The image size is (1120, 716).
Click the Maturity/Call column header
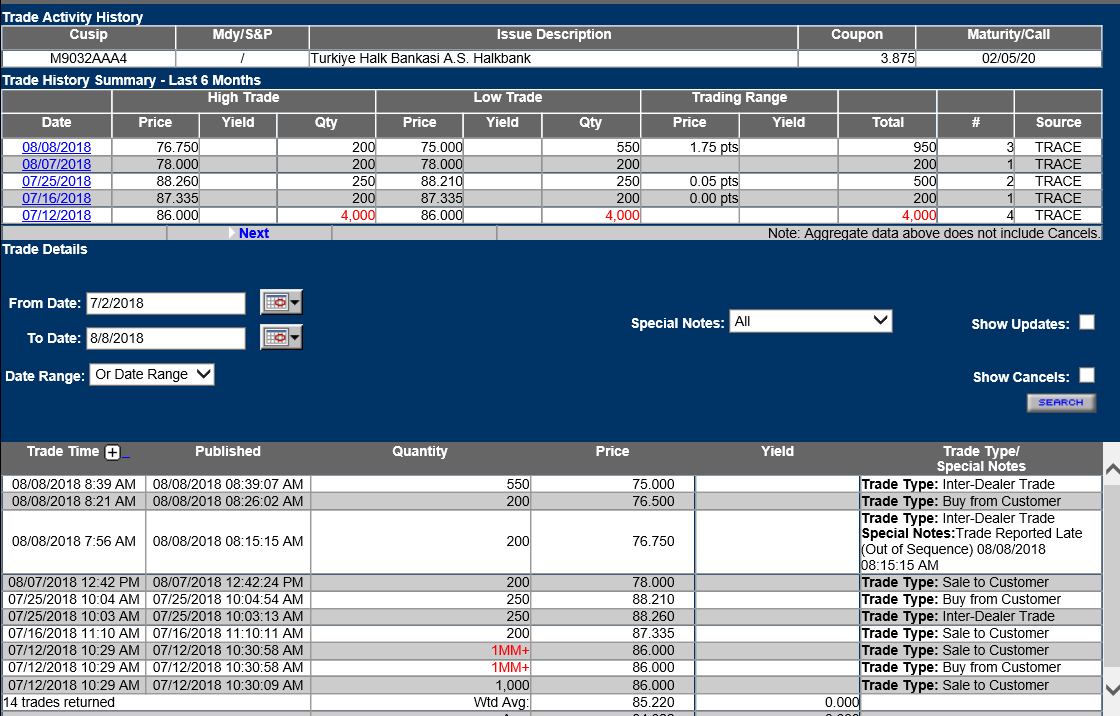coord(1008,34)
